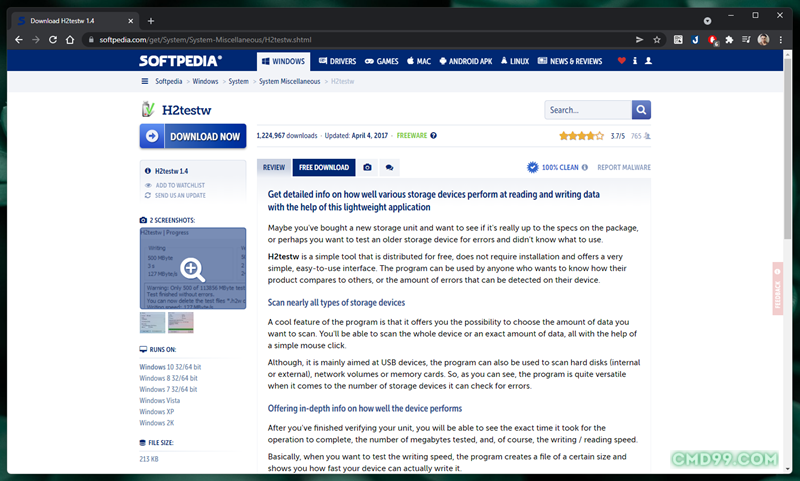Go back using the browser back arrow

point(19,40)
